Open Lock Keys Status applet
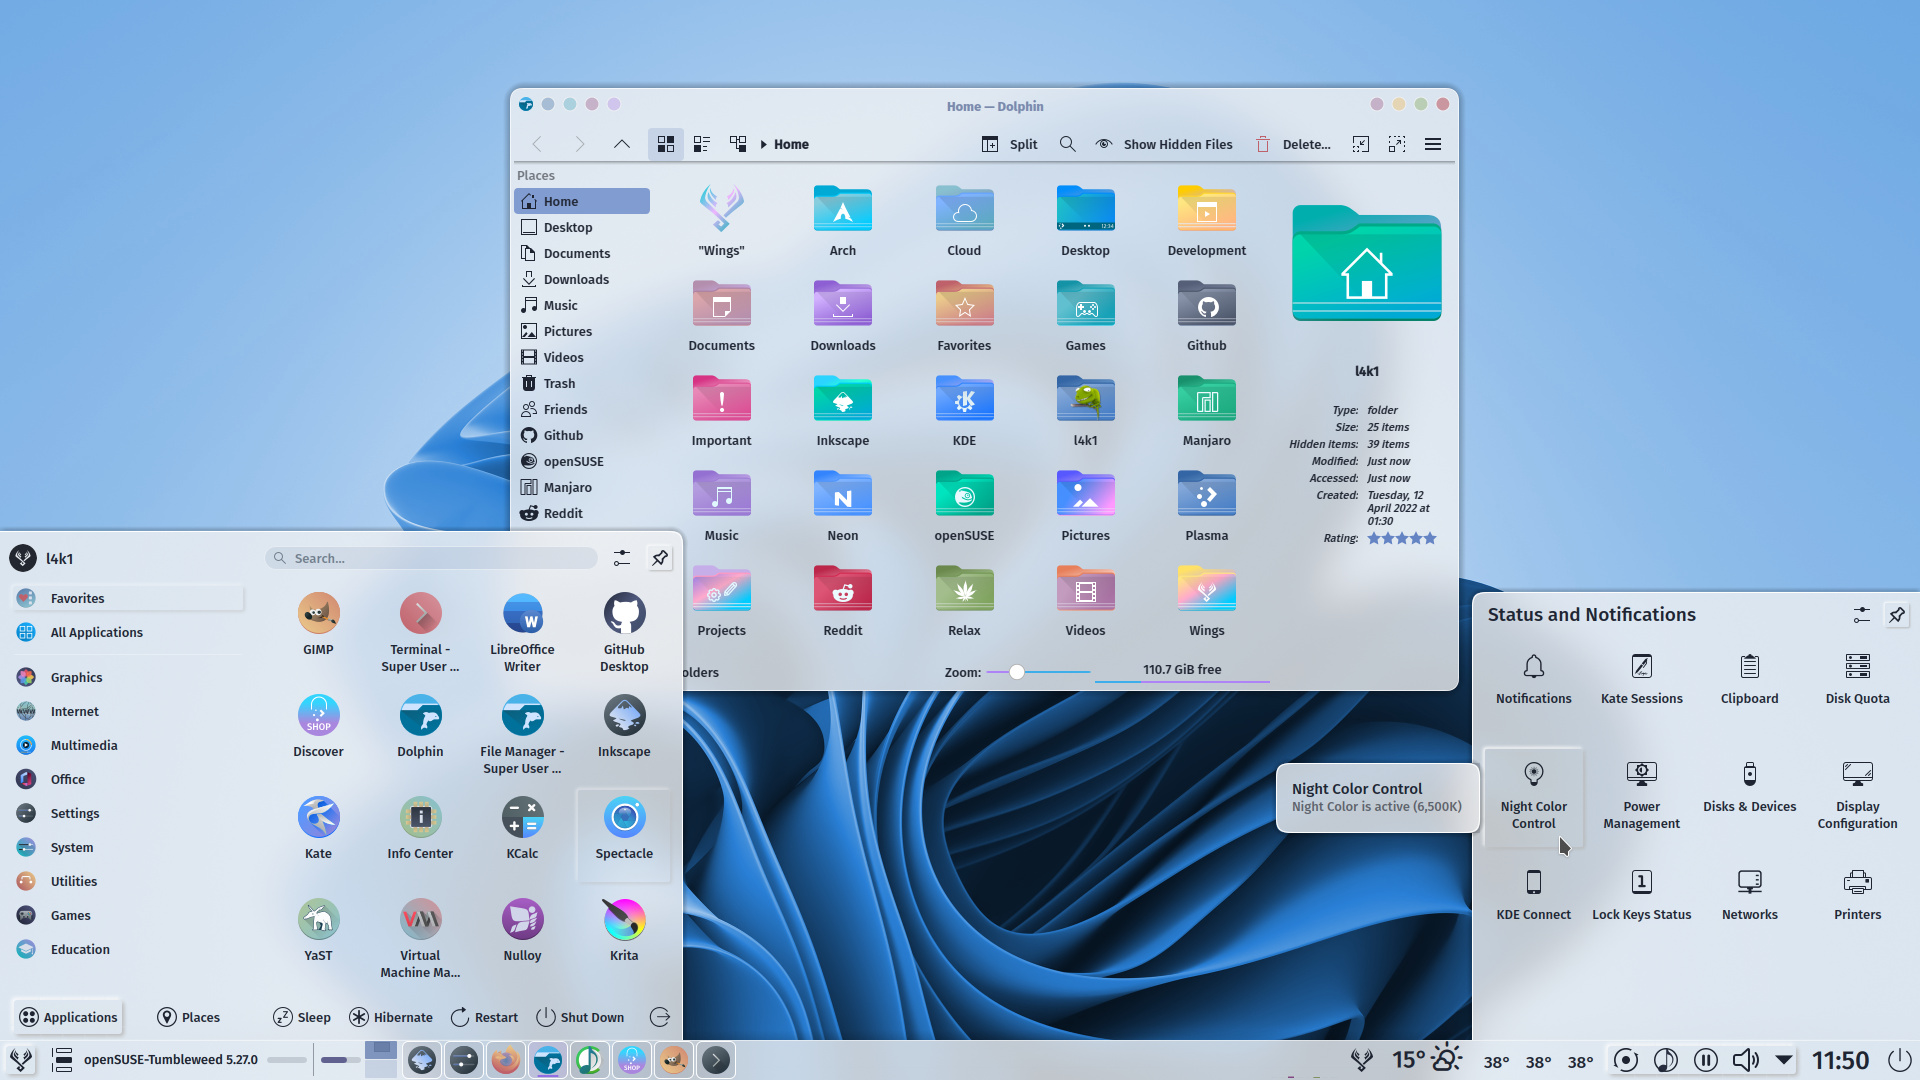Screen dimensions: 1920x1080 (x=1641, y=895)
